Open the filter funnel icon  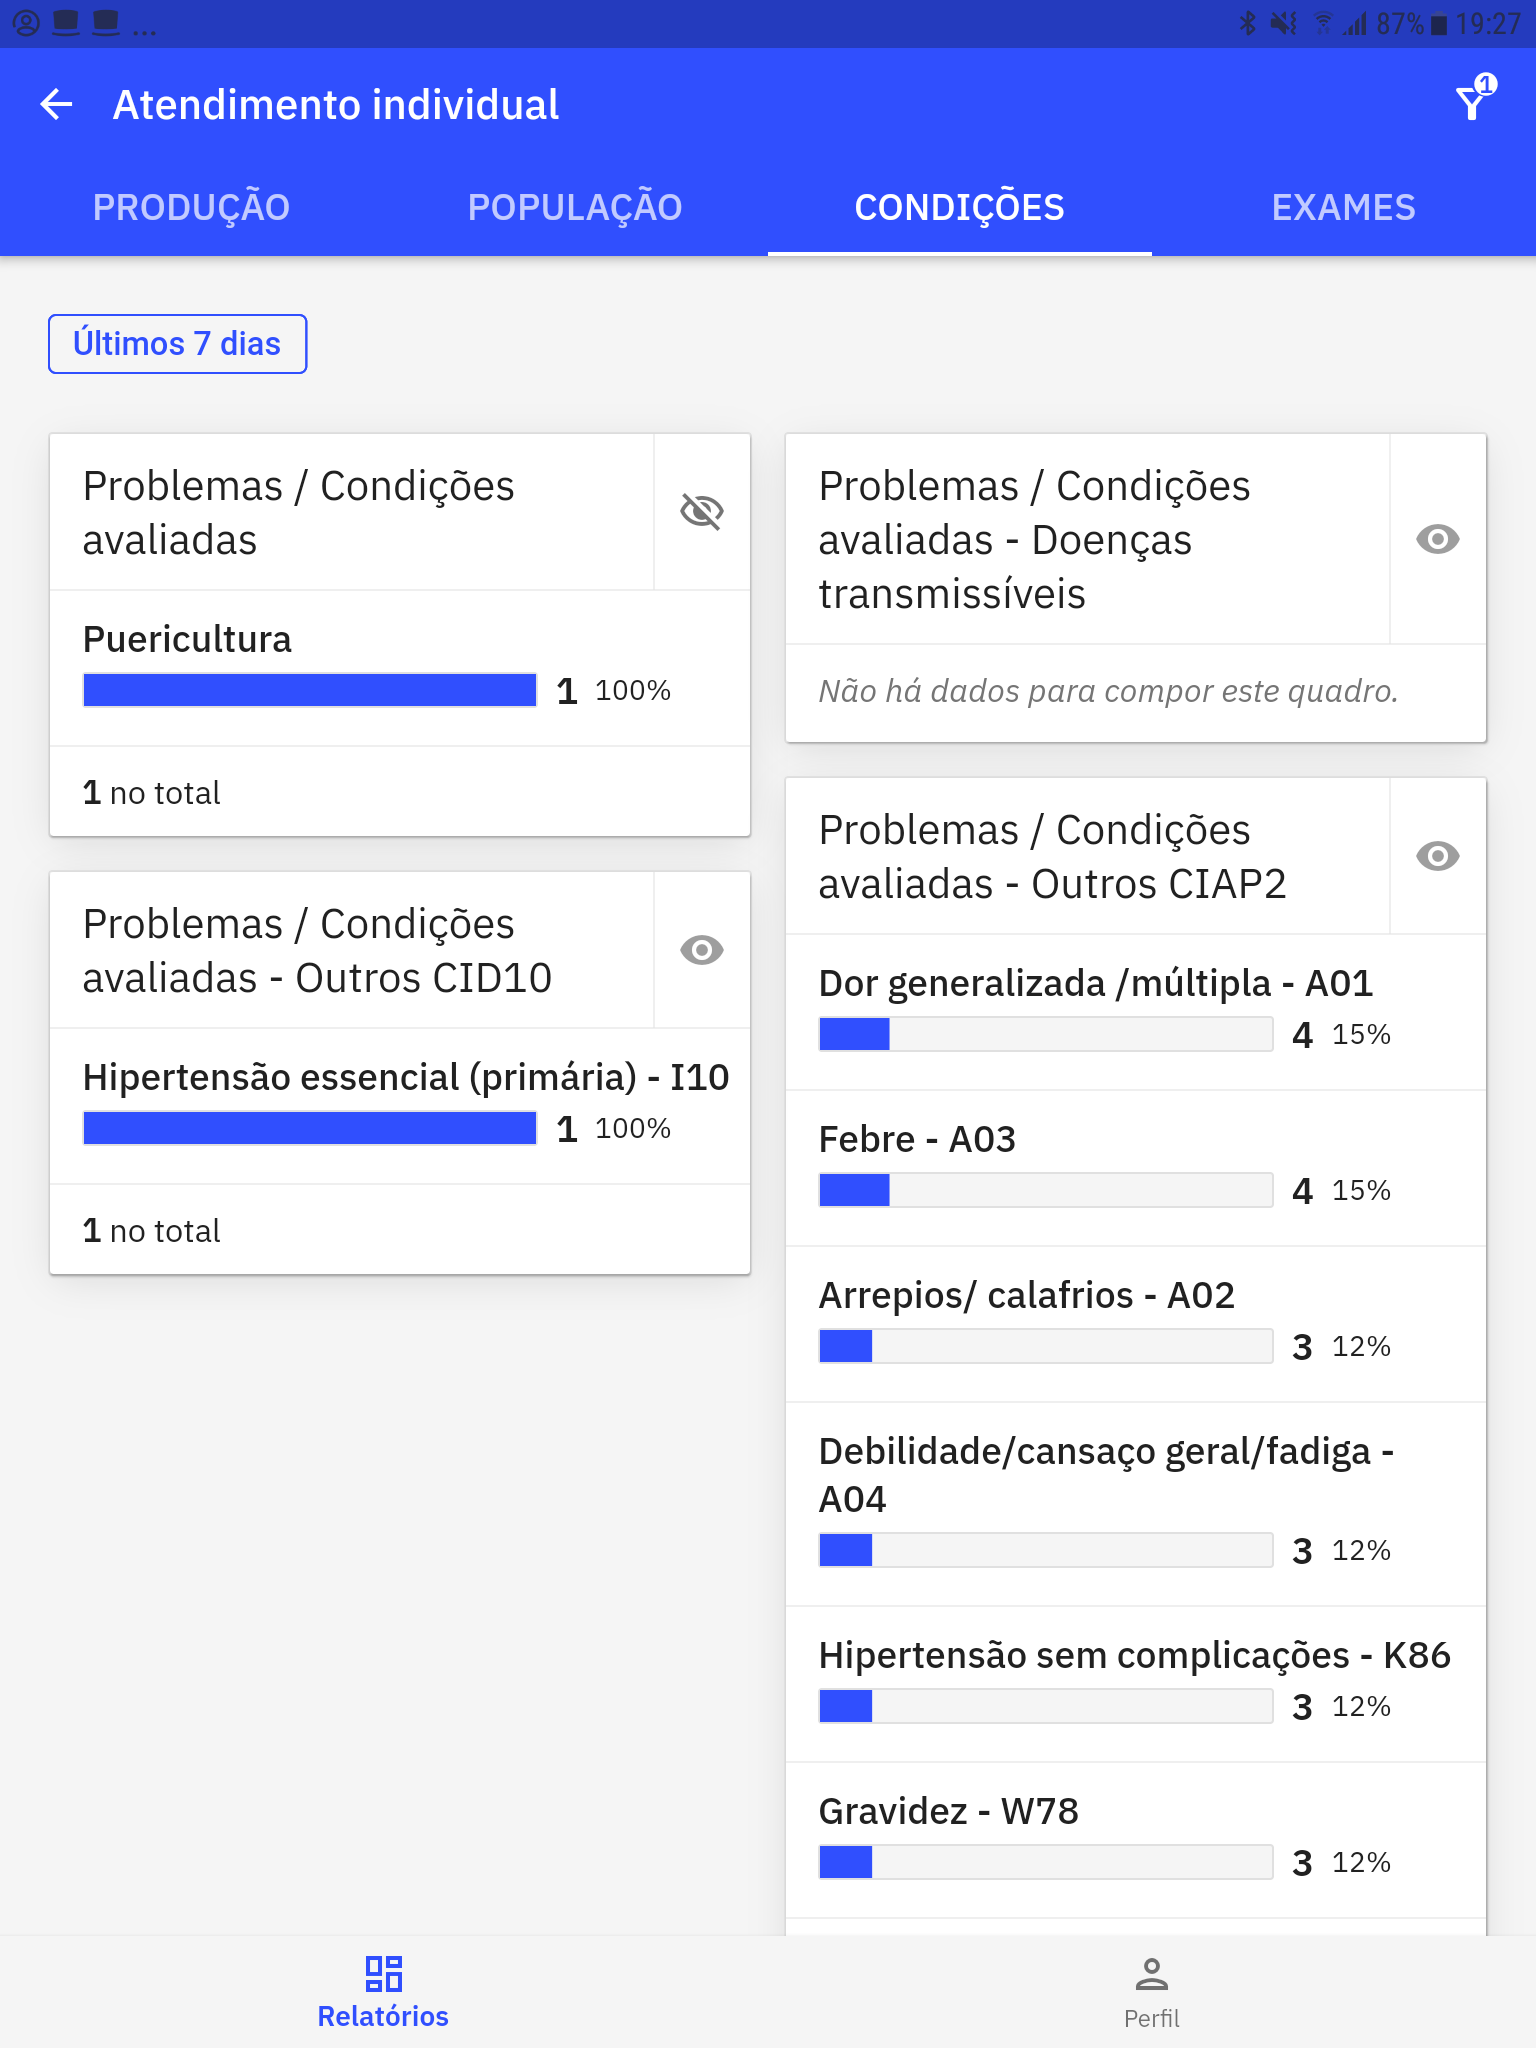click(1474, 100)
